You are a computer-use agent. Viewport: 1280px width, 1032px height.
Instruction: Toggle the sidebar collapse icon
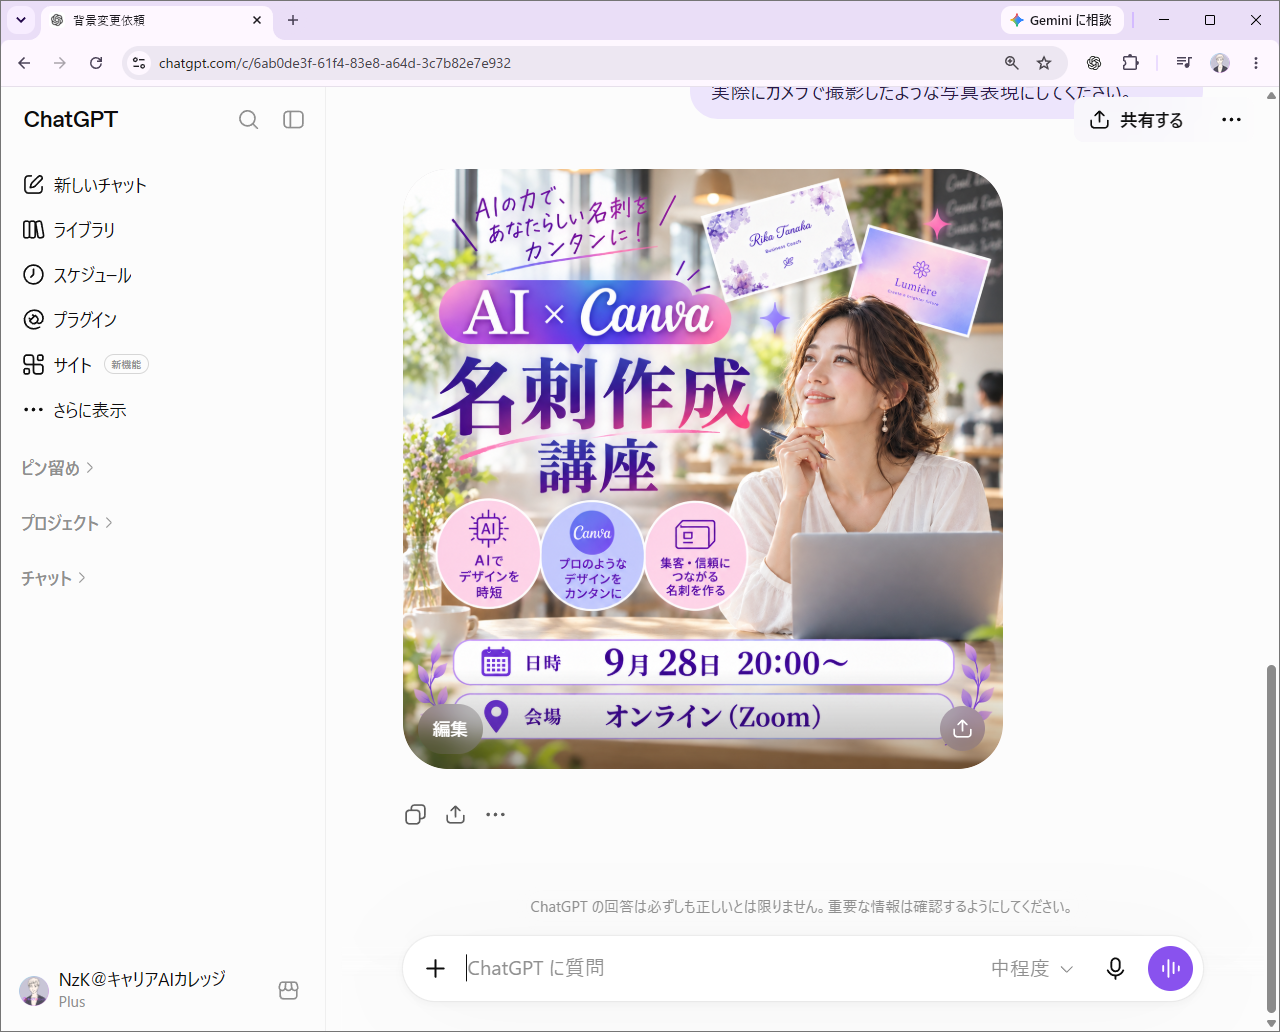pos(293,120)
